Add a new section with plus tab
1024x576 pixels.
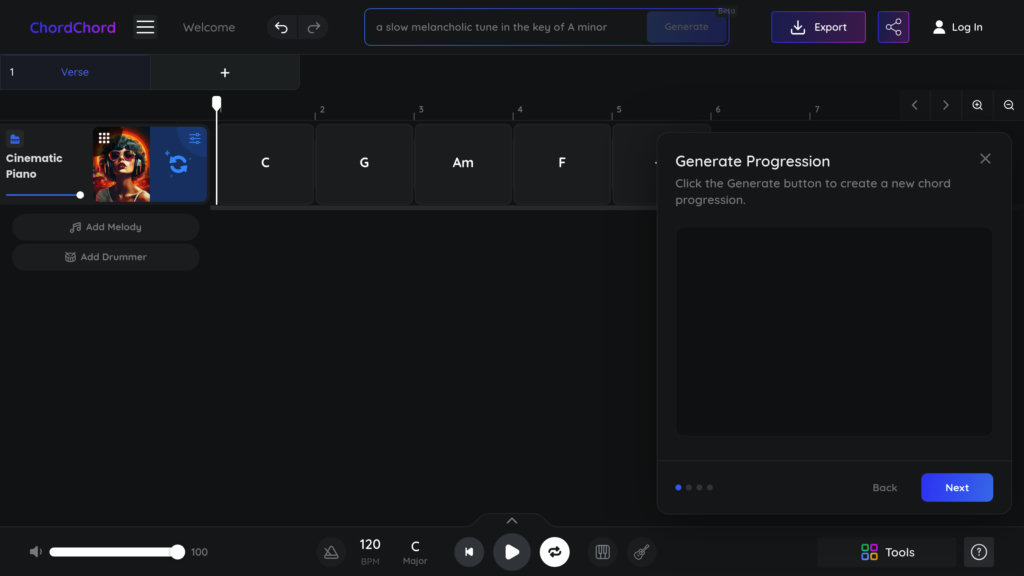[x=225, y=72]
